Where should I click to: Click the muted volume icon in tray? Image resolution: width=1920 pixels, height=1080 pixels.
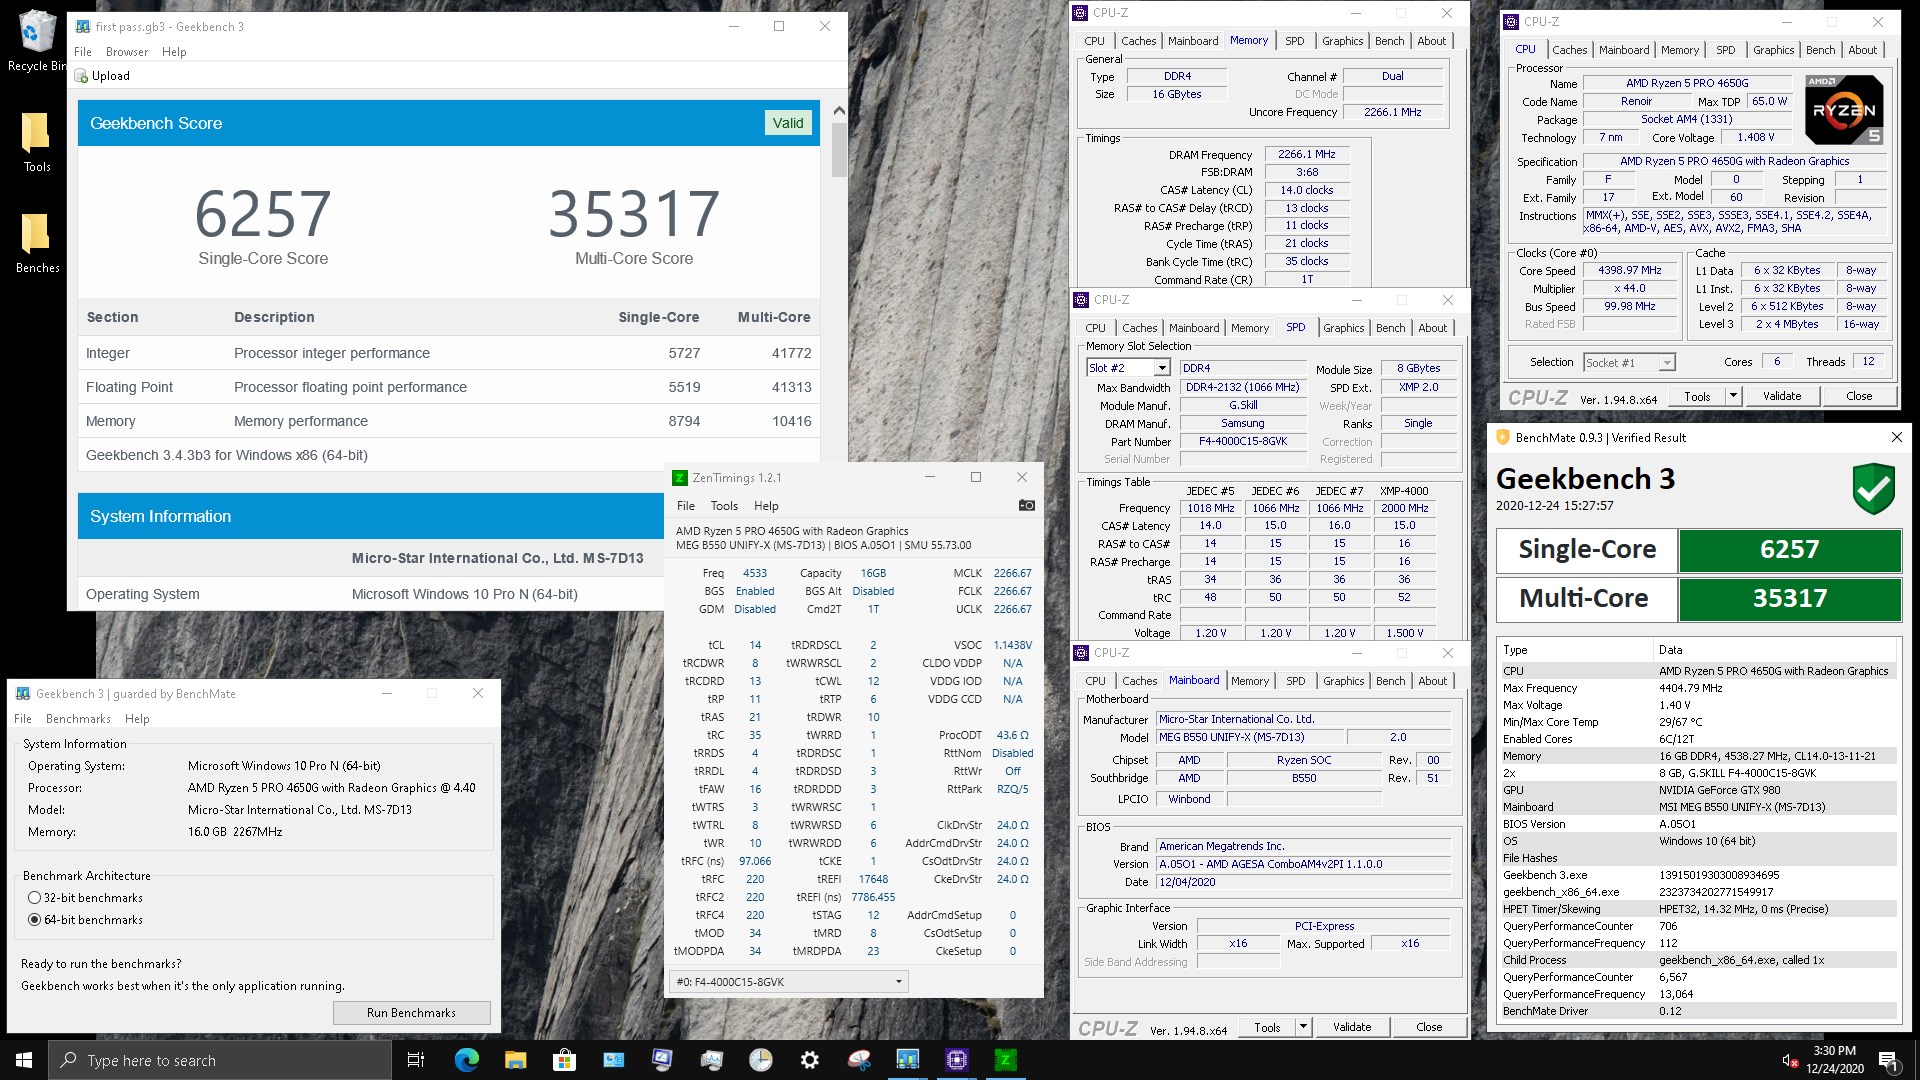tap(1790, 1060)
